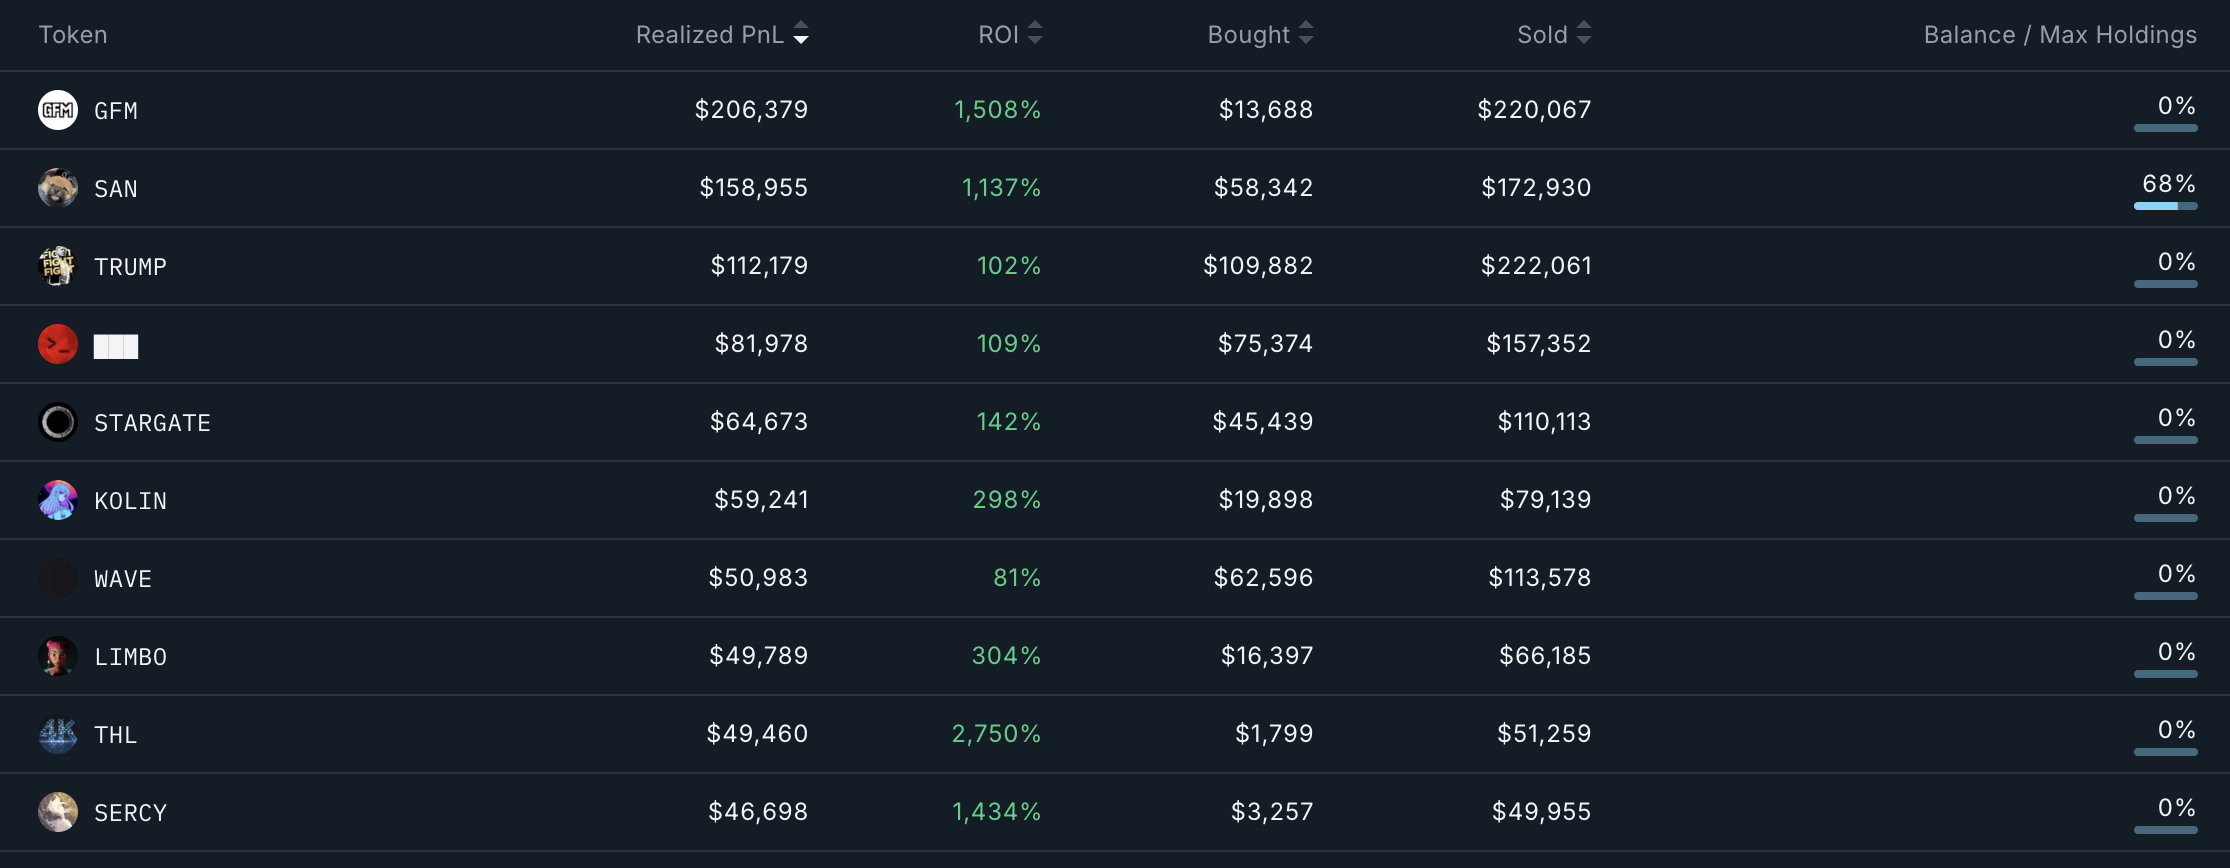Click the SERCY token avatar icon
Viewport: 2230px width, 868px height.
(58, 812)
